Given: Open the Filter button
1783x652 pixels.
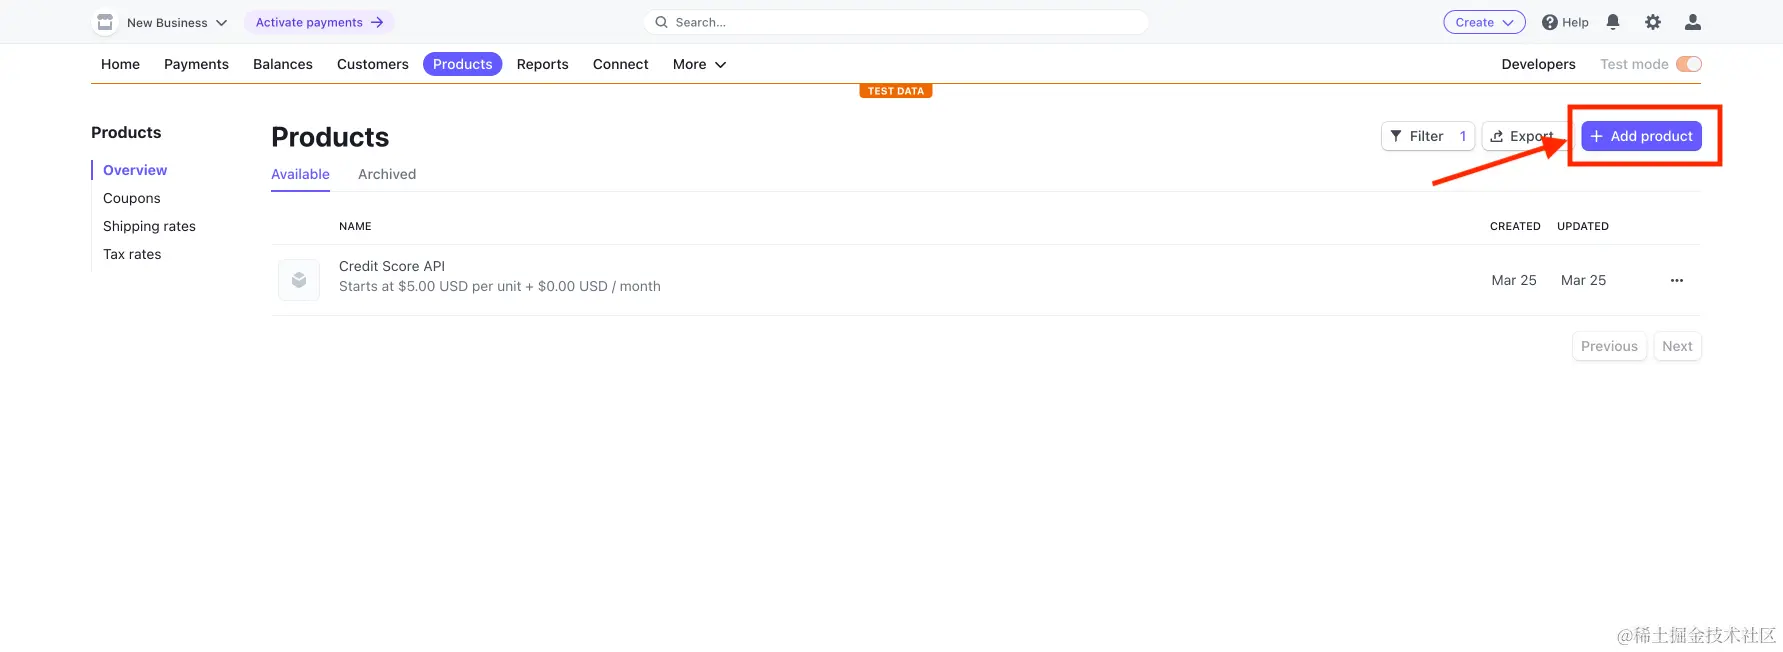Looking at the screenshot, I should pos(1427,136).
